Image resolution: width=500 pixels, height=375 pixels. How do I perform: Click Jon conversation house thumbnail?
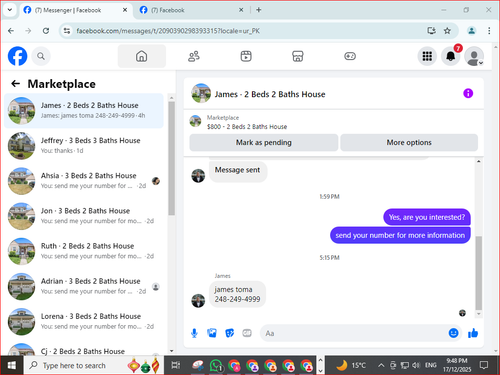(x=21, y=216)
